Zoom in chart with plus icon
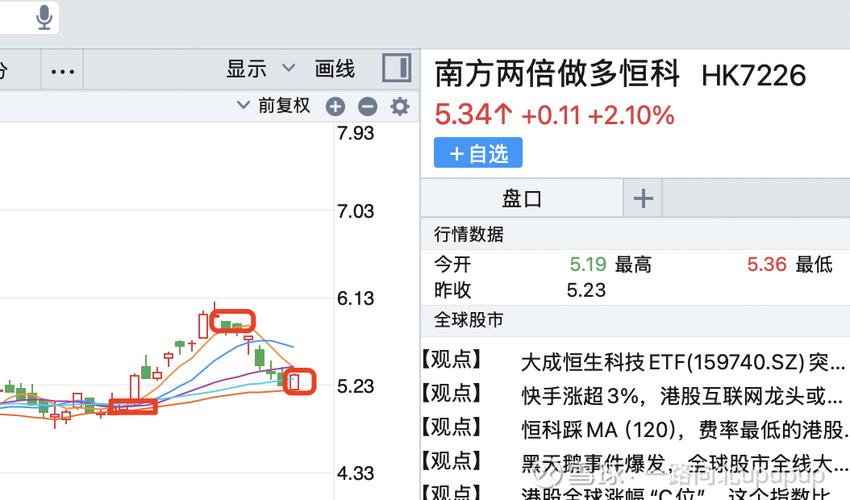The image size is (850, 500). [x=336, y=106]
